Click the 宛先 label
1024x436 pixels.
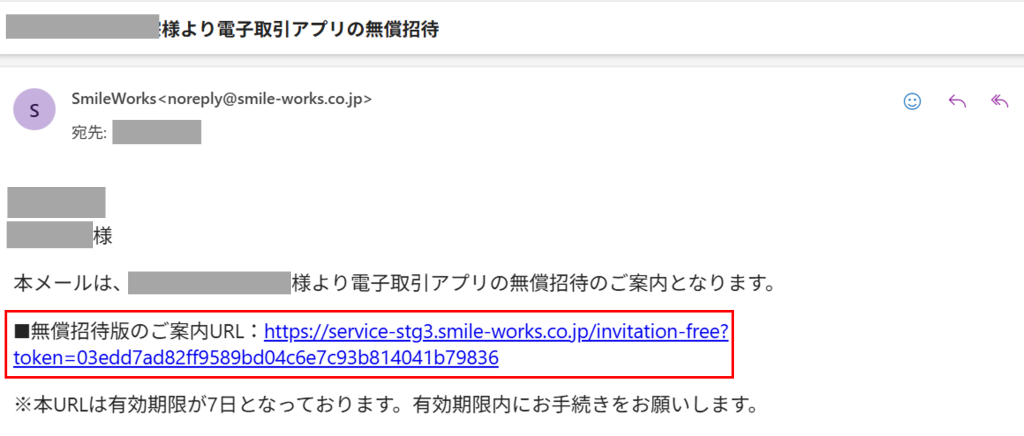tap(89, 132)
